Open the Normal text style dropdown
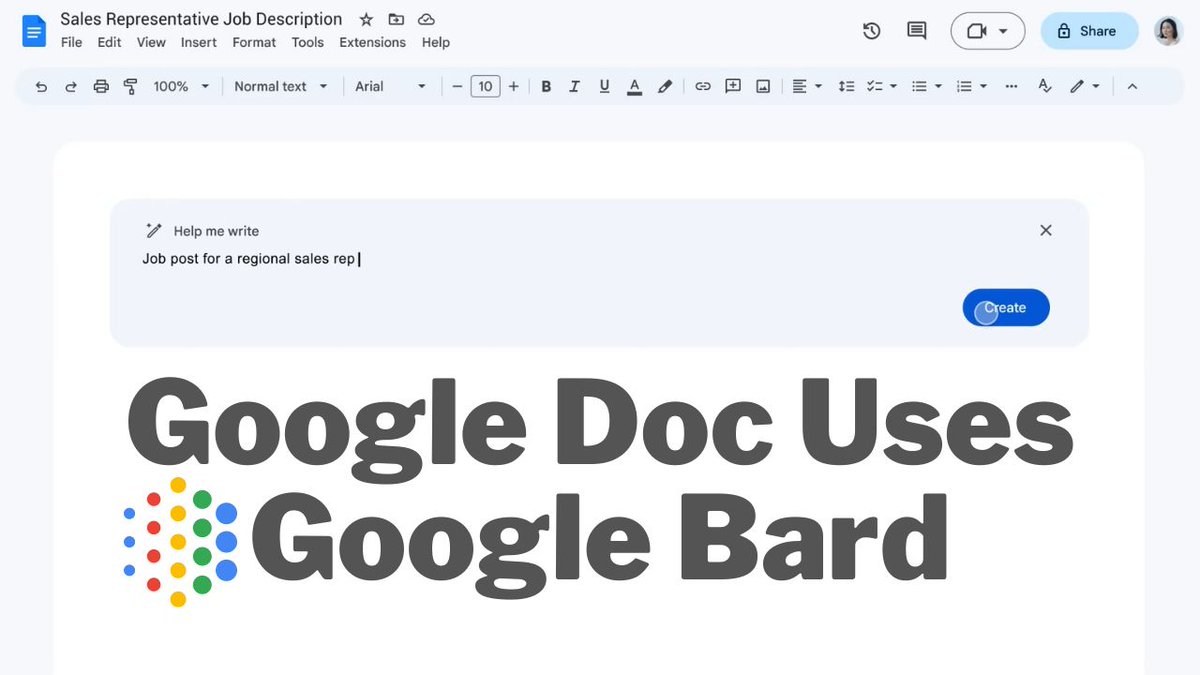The width and height of the screenshot is (1200, 675). point(281,87)
